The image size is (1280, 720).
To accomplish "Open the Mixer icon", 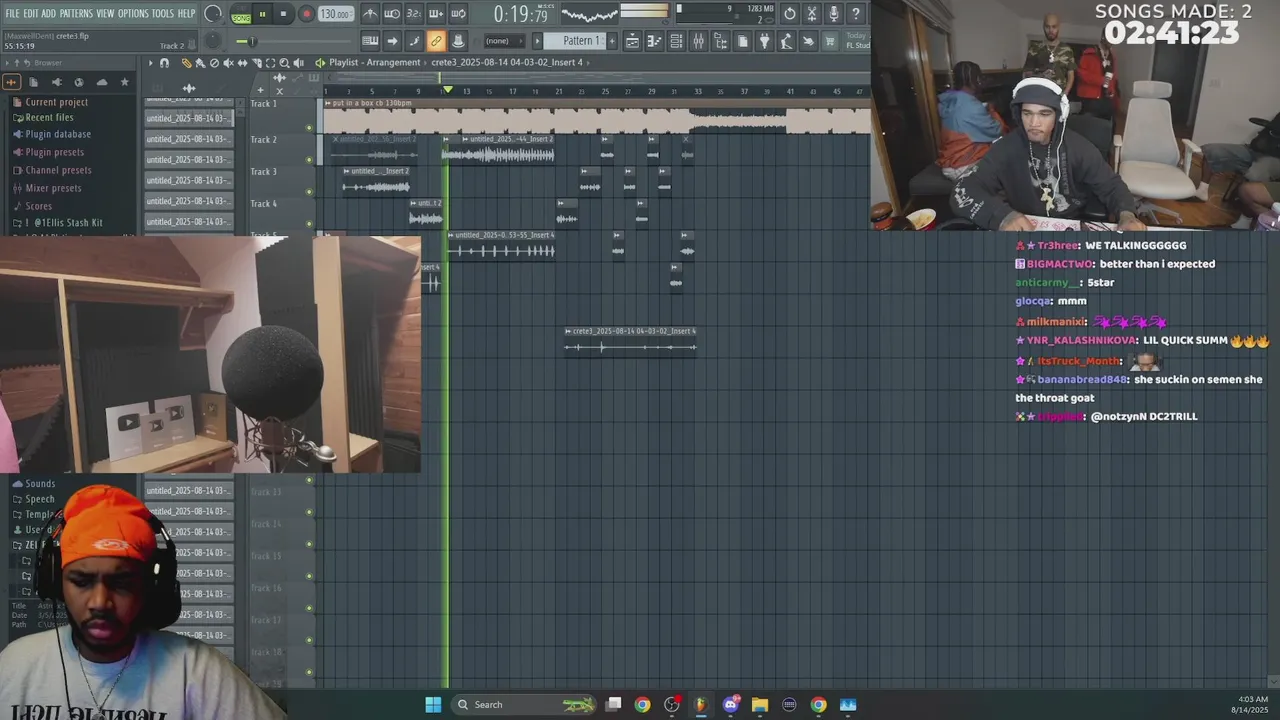I will pos(698,41).
